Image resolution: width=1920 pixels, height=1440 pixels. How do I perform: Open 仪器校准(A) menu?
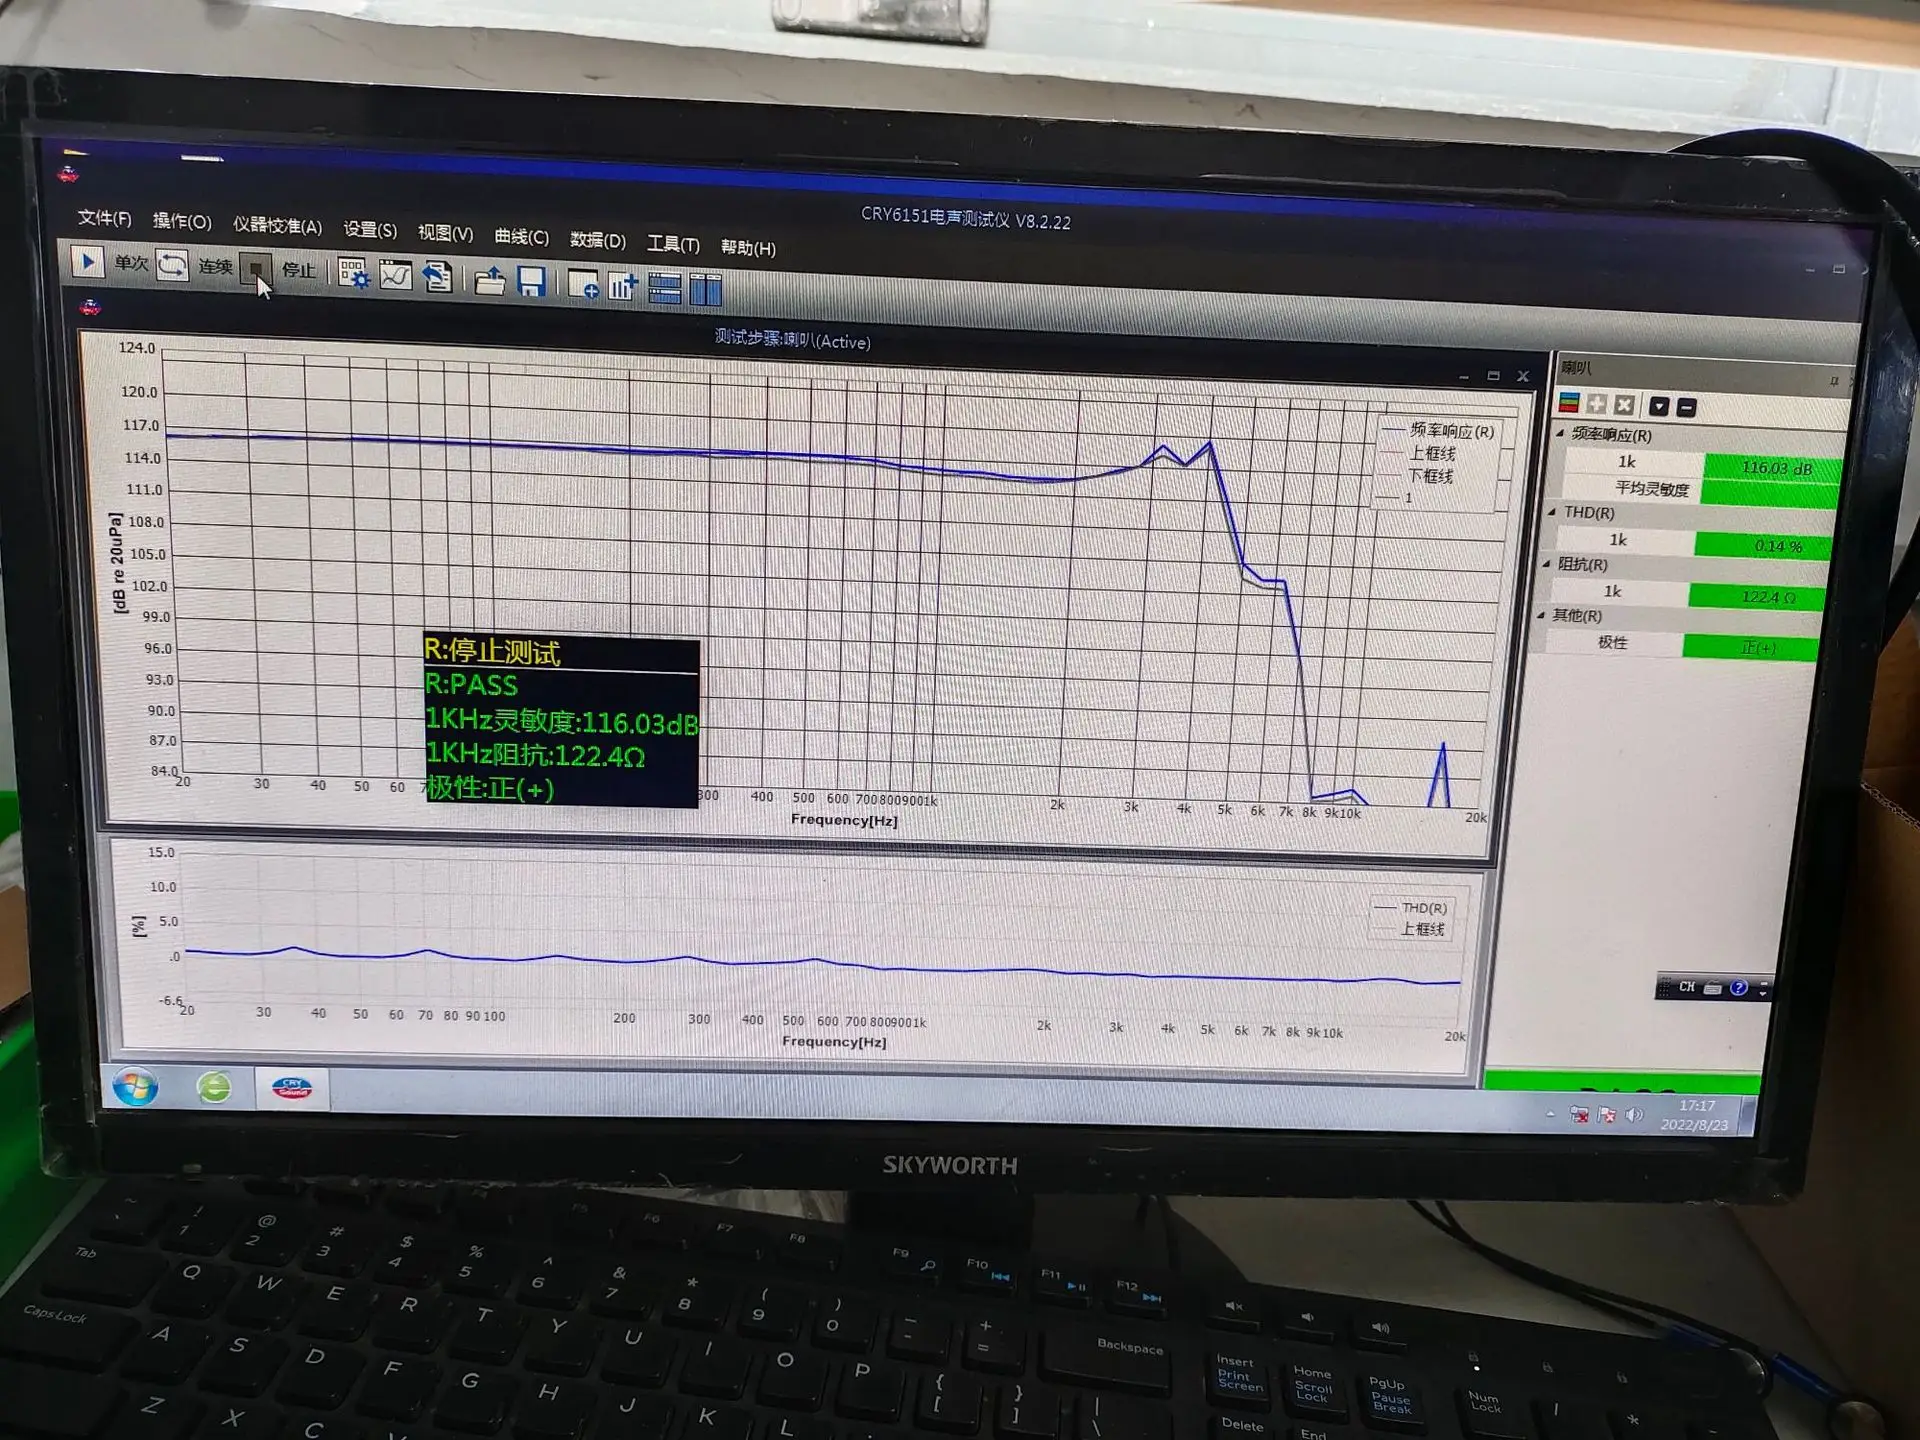pyautogui.click(x=277, y=226)
